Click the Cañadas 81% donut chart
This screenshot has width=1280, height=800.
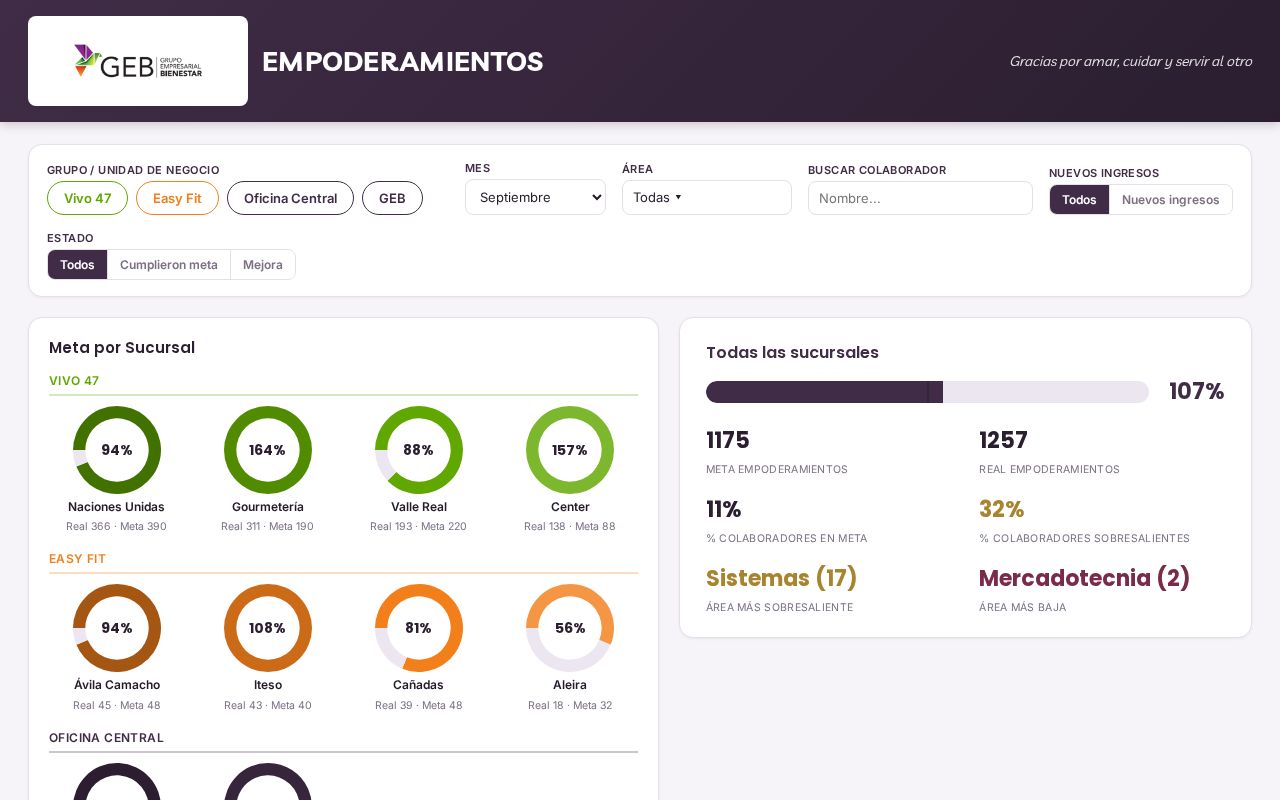[419, 628]
